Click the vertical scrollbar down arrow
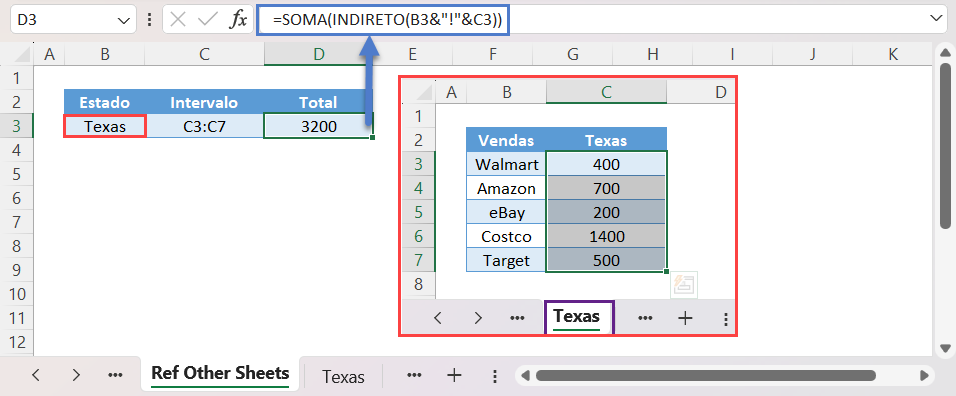This screenshot has width=956, height=396. point(945,349)
